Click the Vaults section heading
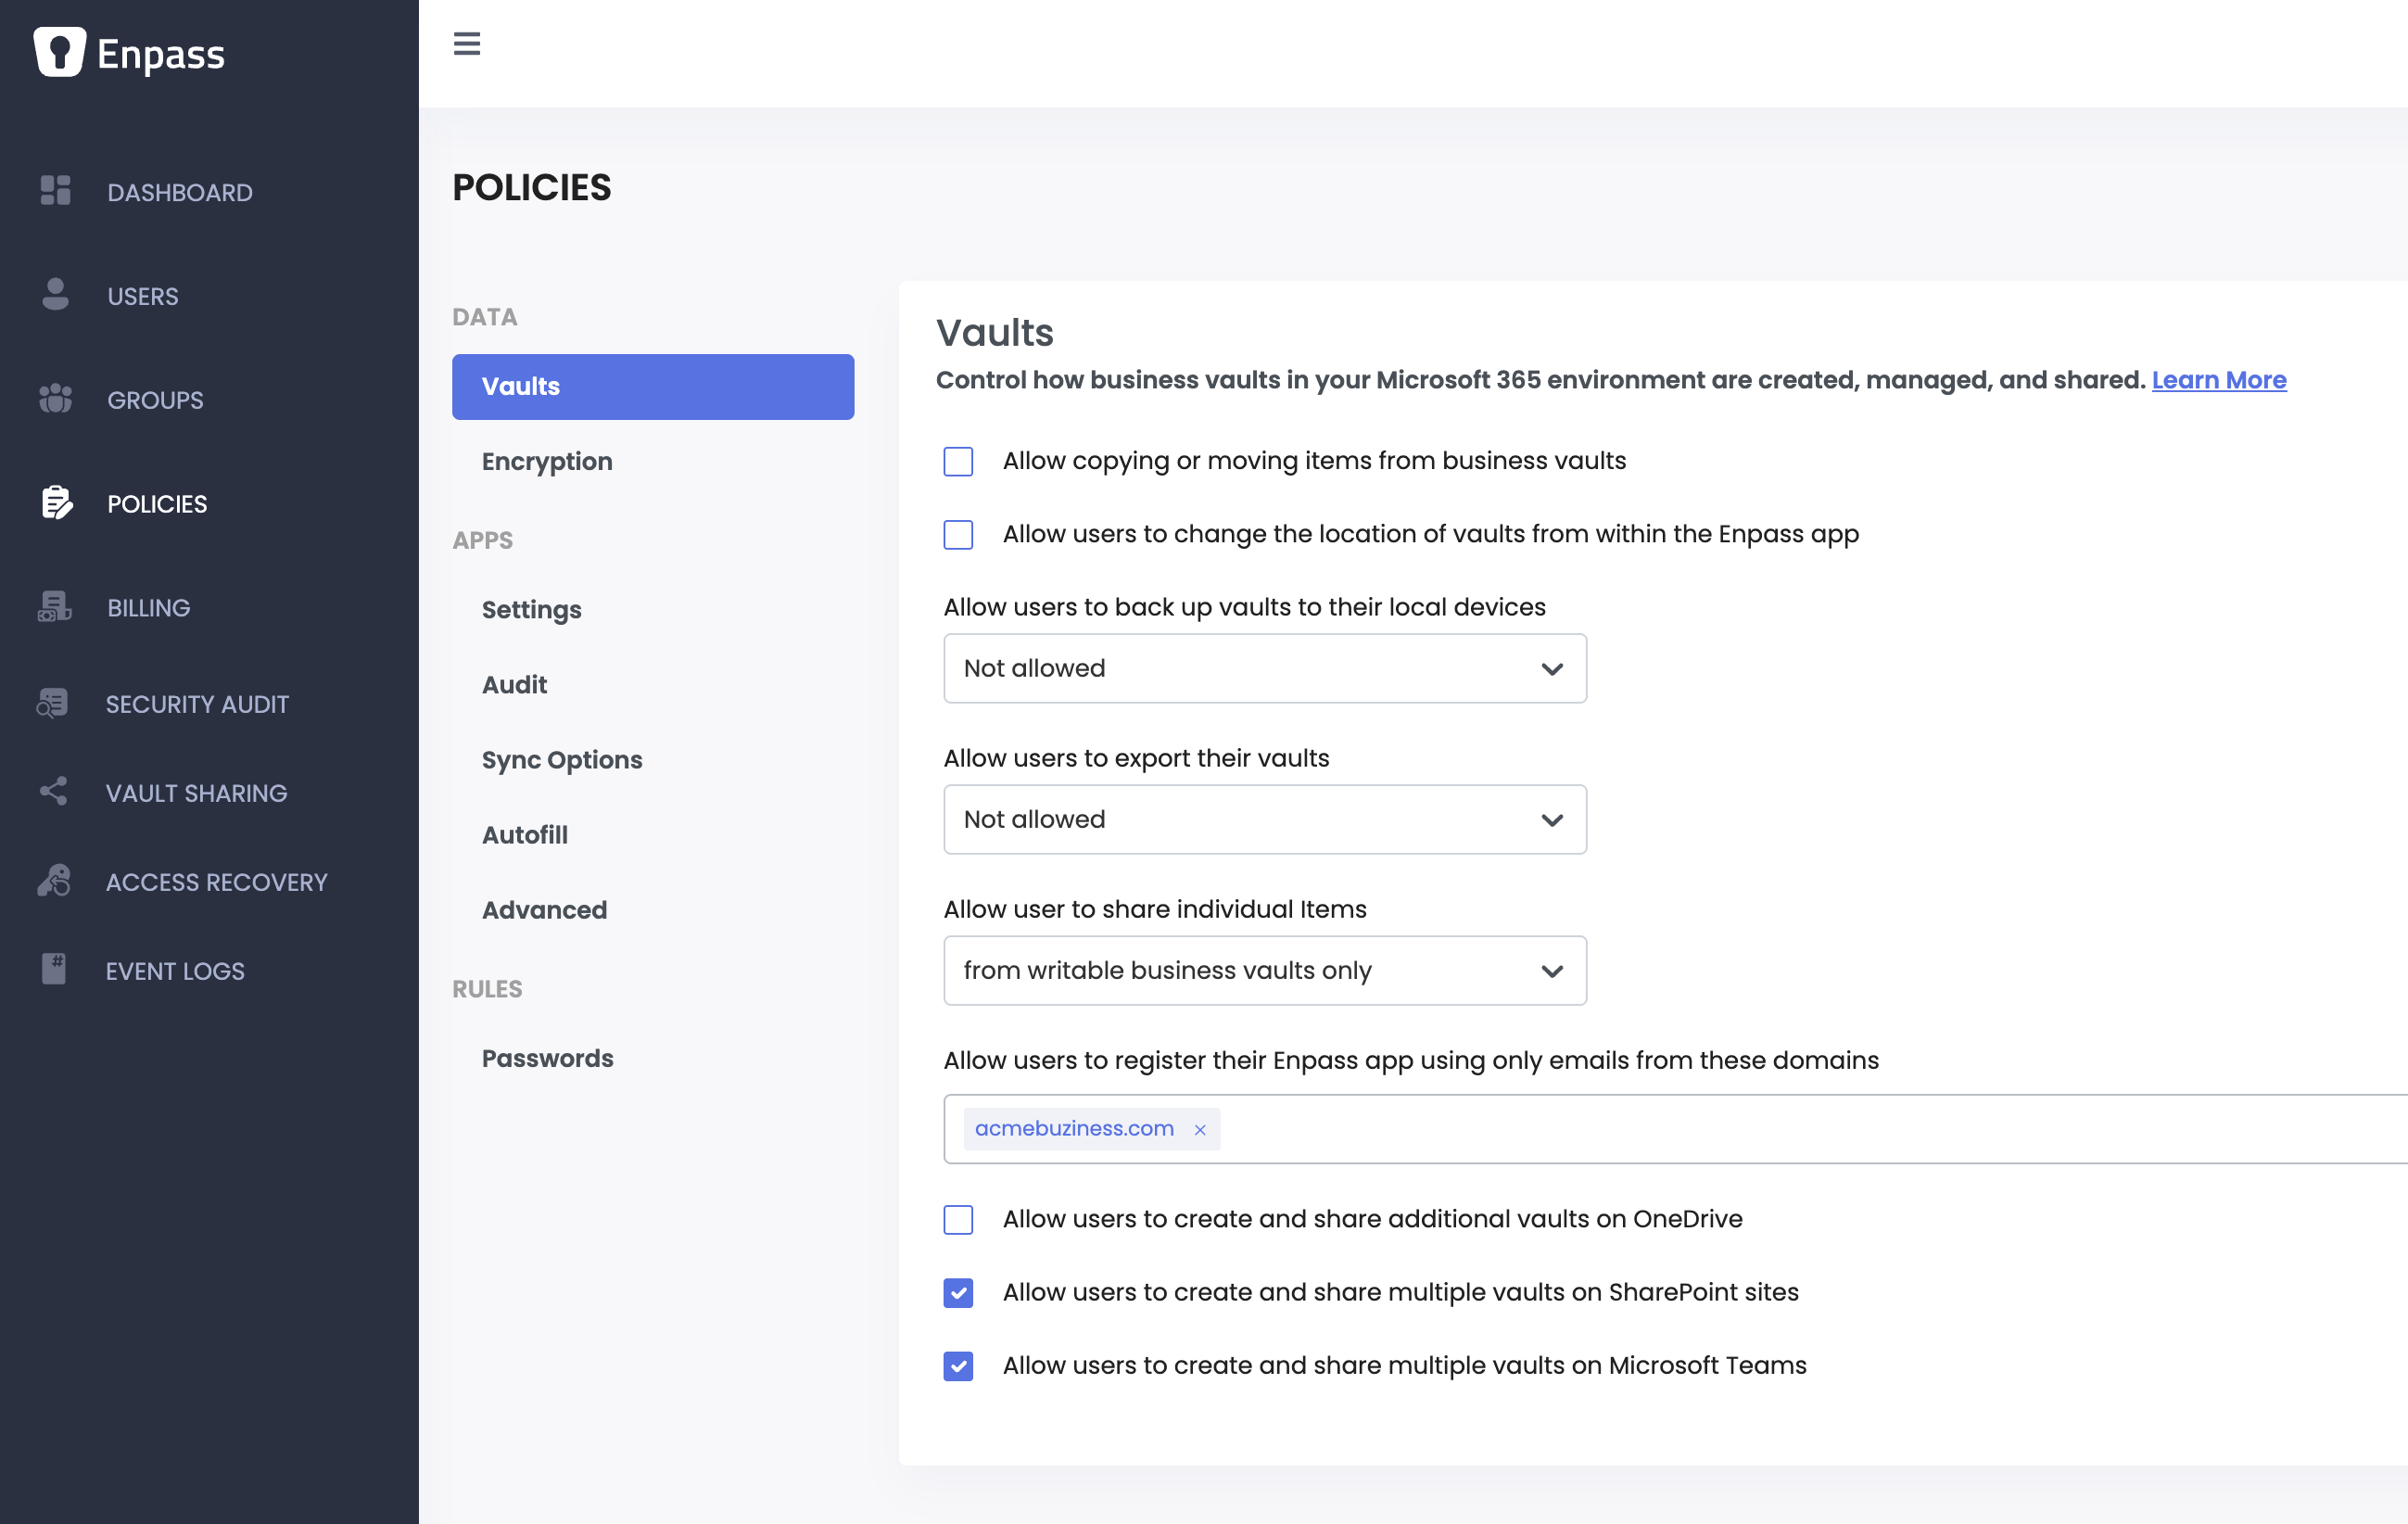Viewport: 2408px width, 1524px height. 995,333
